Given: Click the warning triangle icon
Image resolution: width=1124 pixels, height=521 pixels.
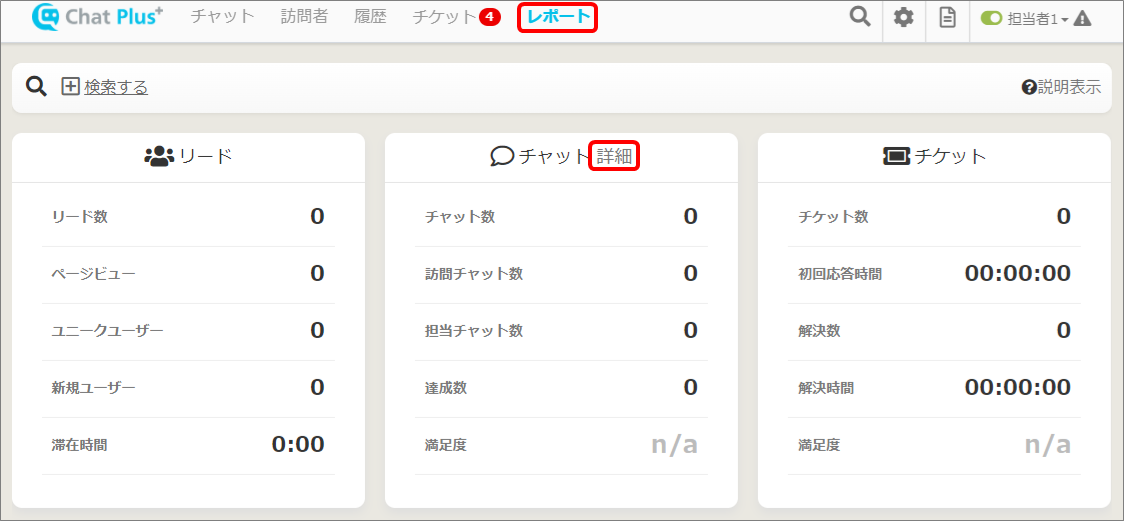Looking at the screenshot, I should pyautogui.click(x=1082, y=19).
